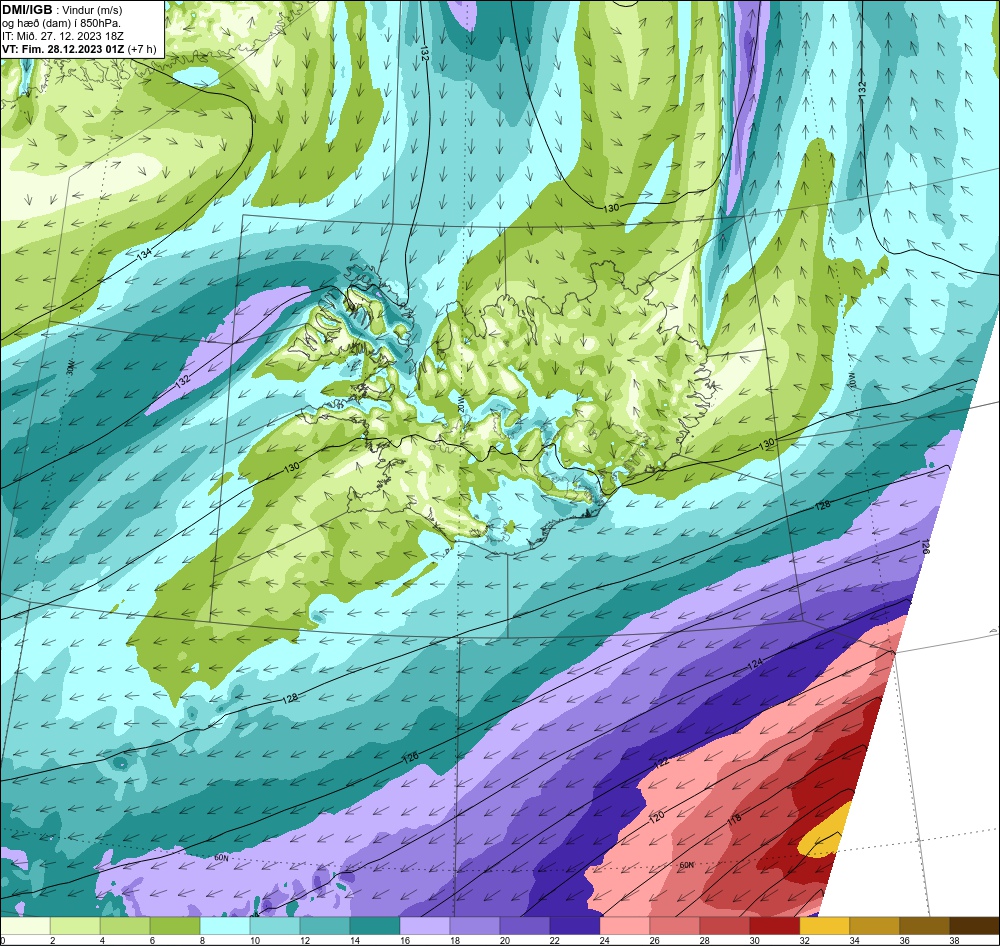Screen dimensions: 1000x946
Task: Click the legend scale label "8"
Action: coord(202,940)
